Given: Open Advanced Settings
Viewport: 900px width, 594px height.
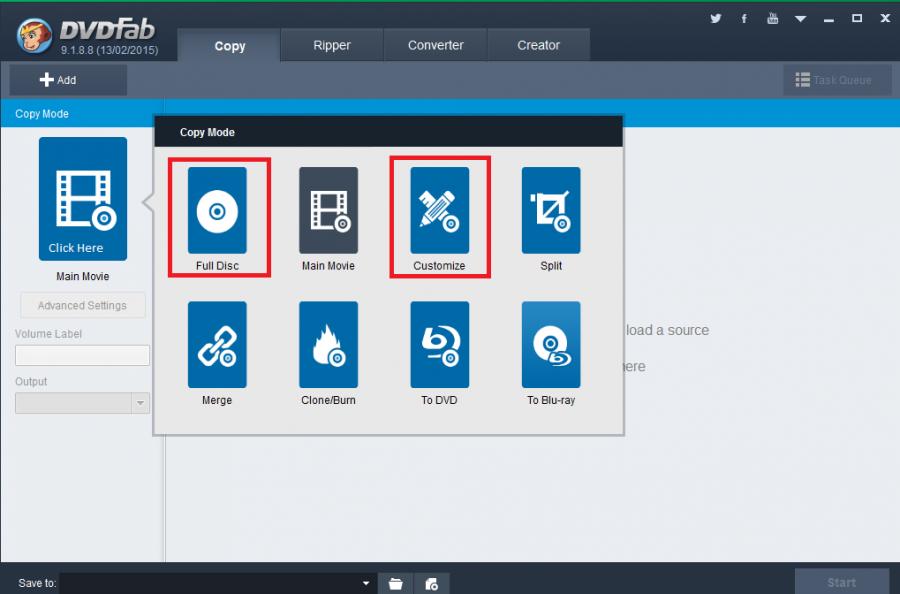Looking at the screenshot, I should point(83,305).
